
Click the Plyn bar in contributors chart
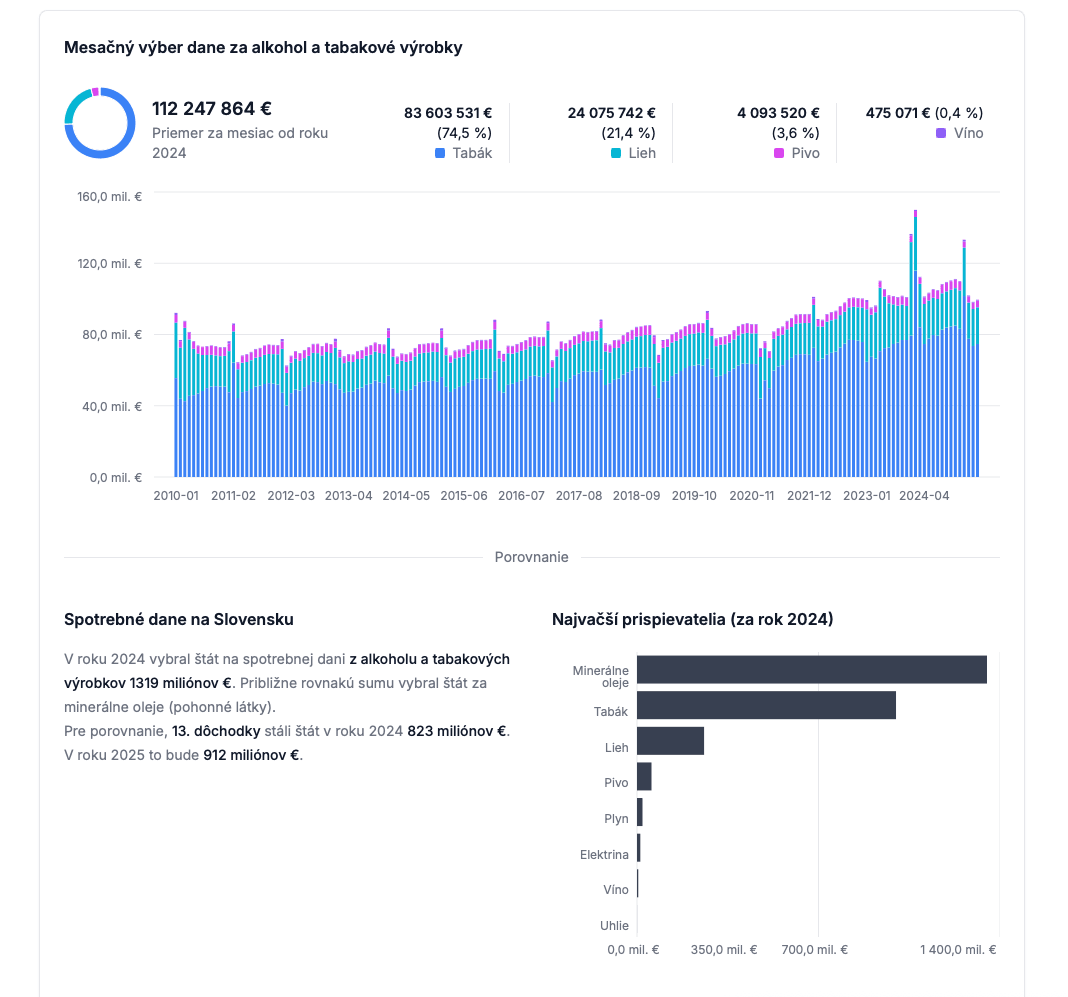coord(639,813)
